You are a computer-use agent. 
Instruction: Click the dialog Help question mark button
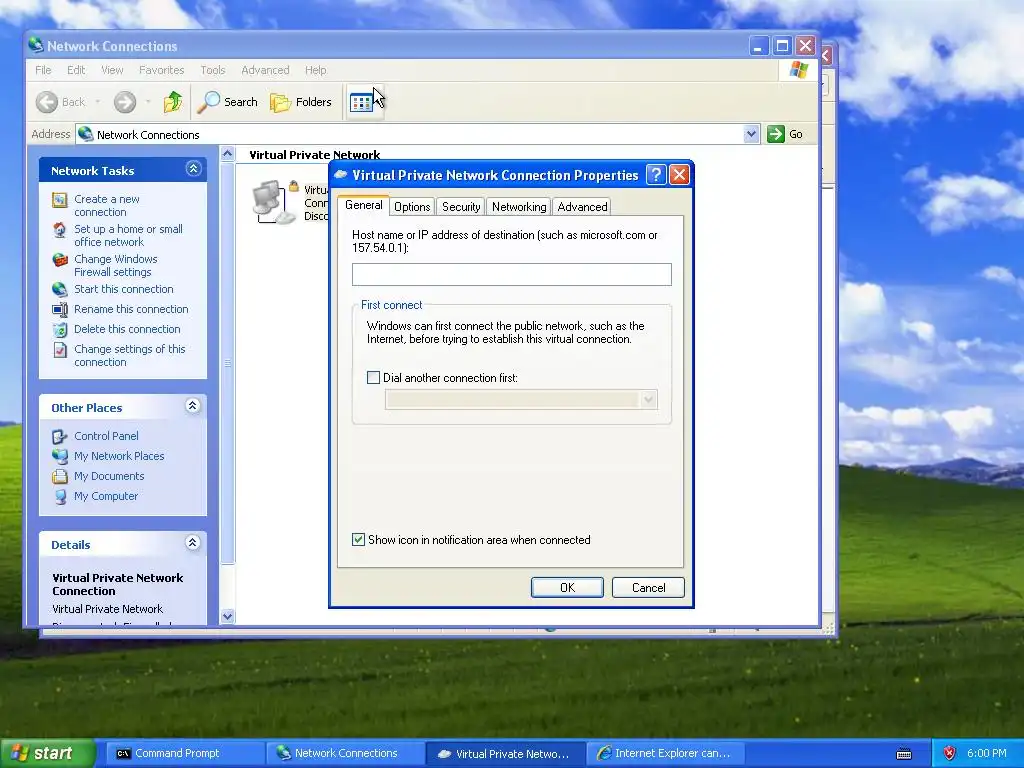click(x=656, y=174)
